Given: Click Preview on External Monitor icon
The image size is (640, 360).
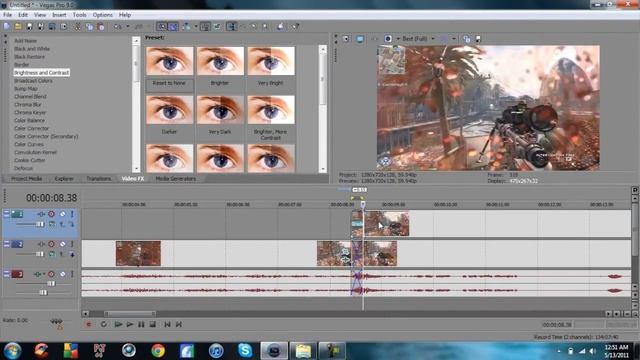Looking at the screenshot, I should [x=360, y=39].
